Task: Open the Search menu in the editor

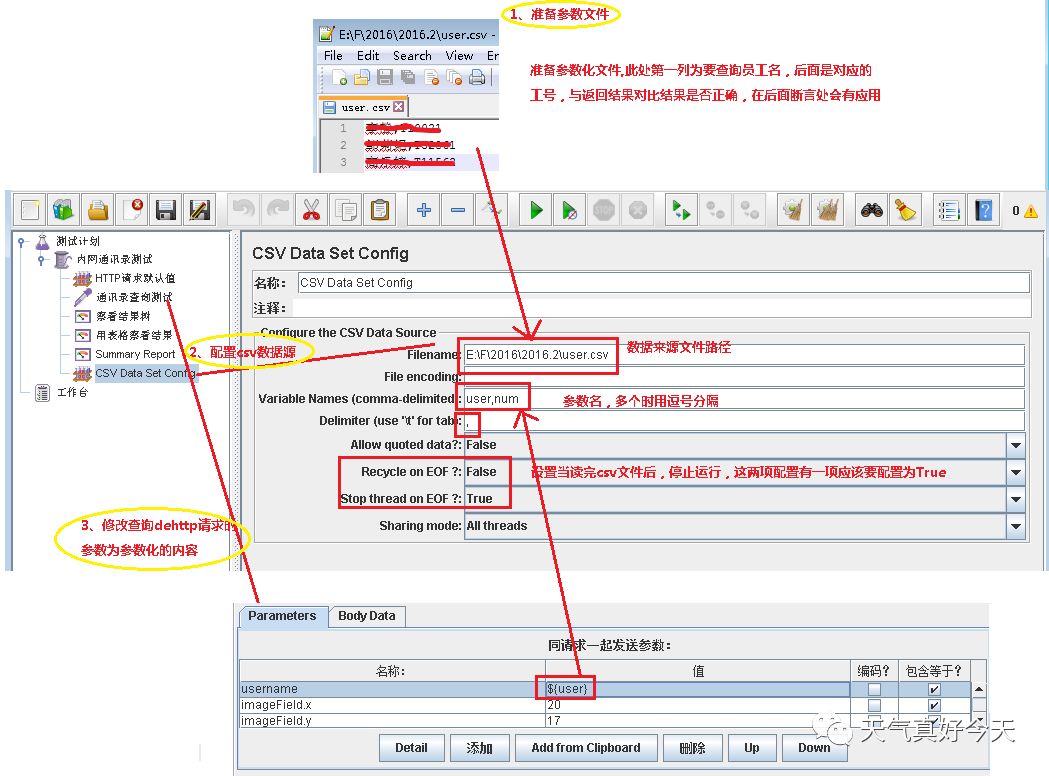Action: pyautogui.click(x=412, y=56)
